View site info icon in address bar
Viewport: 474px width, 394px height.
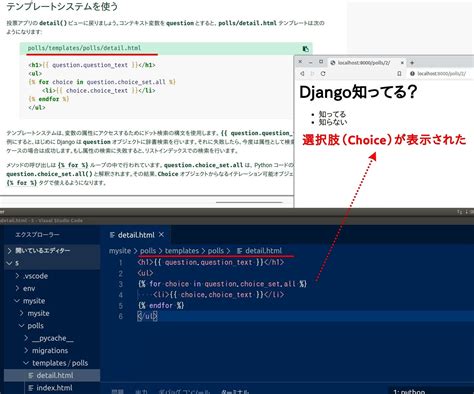[x=412, y=74]
